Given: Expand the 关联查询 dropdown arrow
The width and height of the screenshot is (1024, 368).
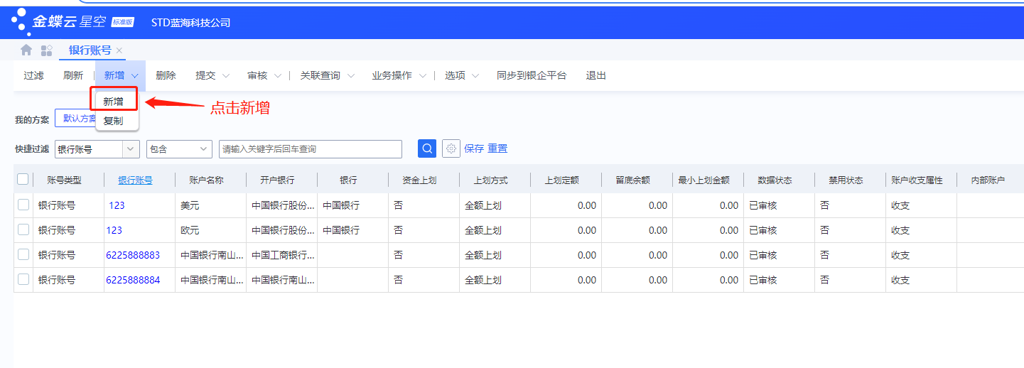Looking at the screenshot, I should [350, 76].
